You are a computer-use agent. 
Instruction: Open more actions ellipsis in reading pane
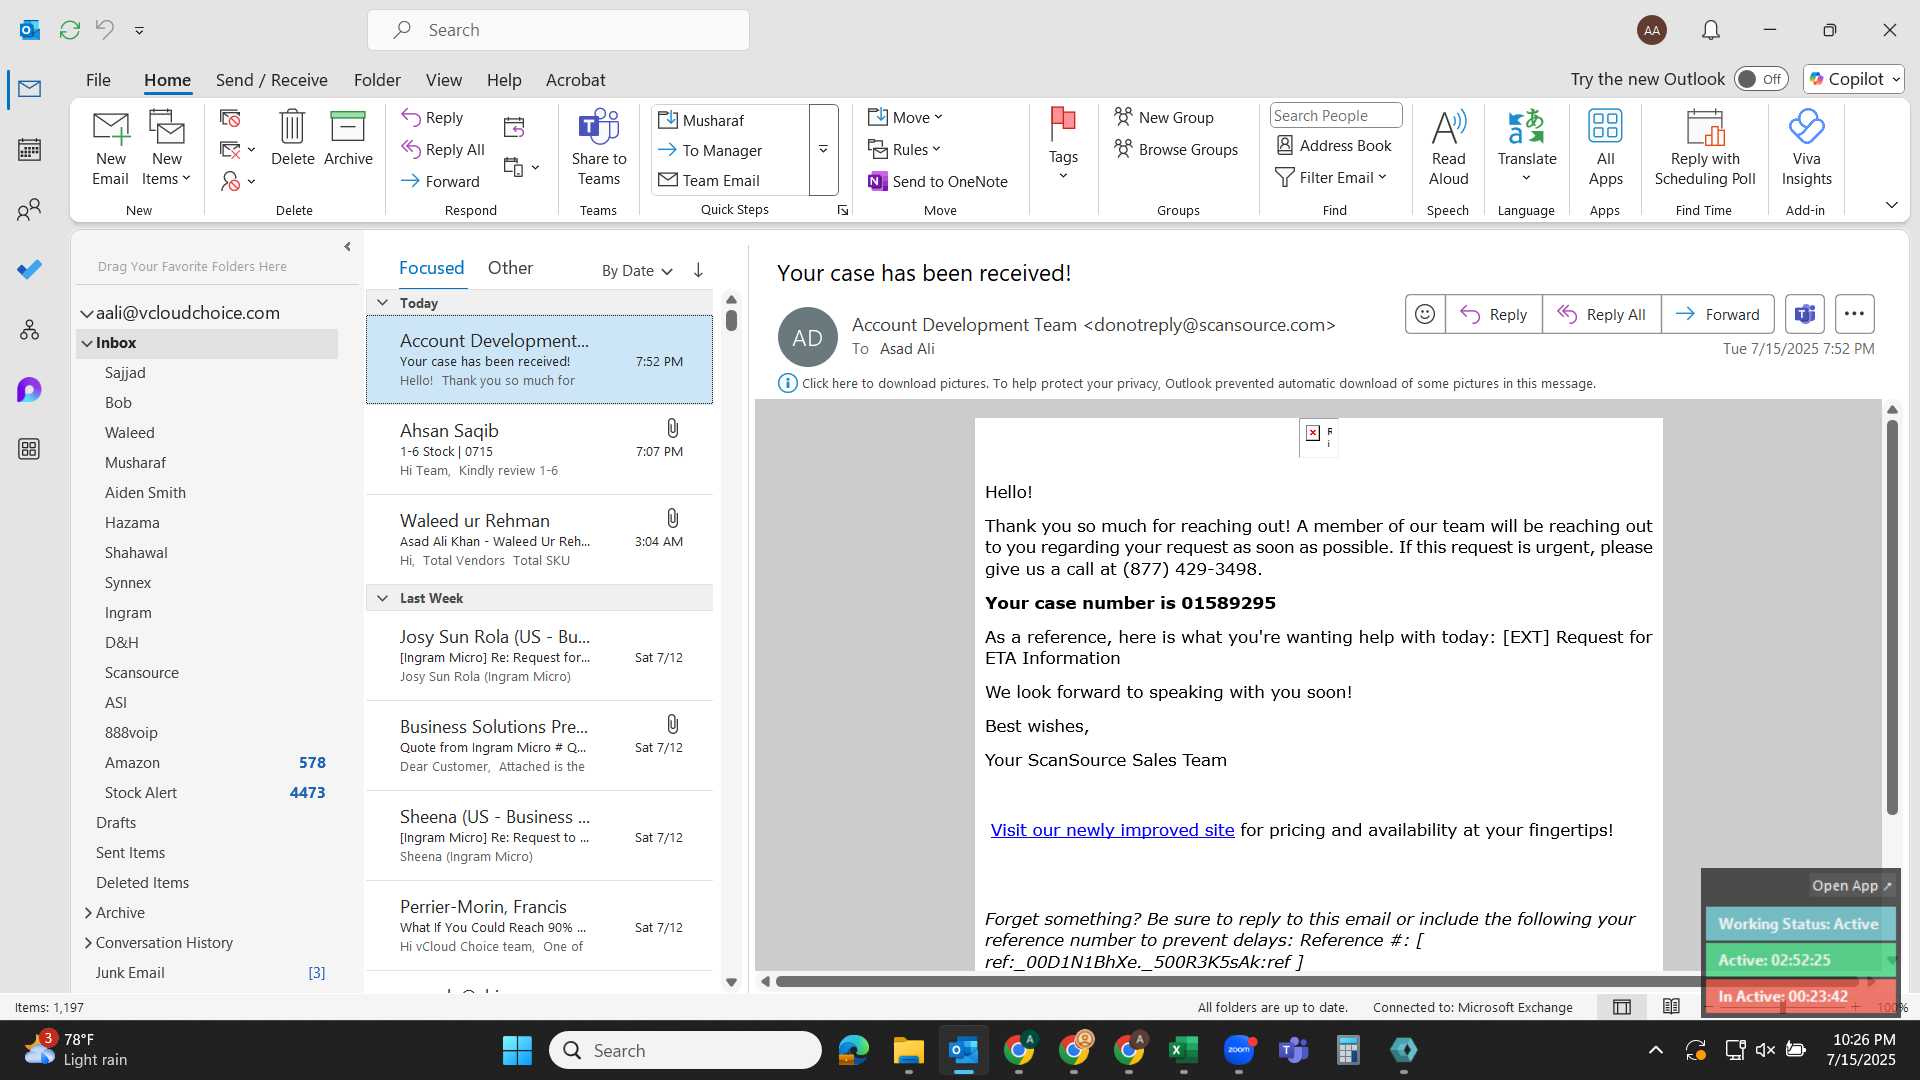1854,314
